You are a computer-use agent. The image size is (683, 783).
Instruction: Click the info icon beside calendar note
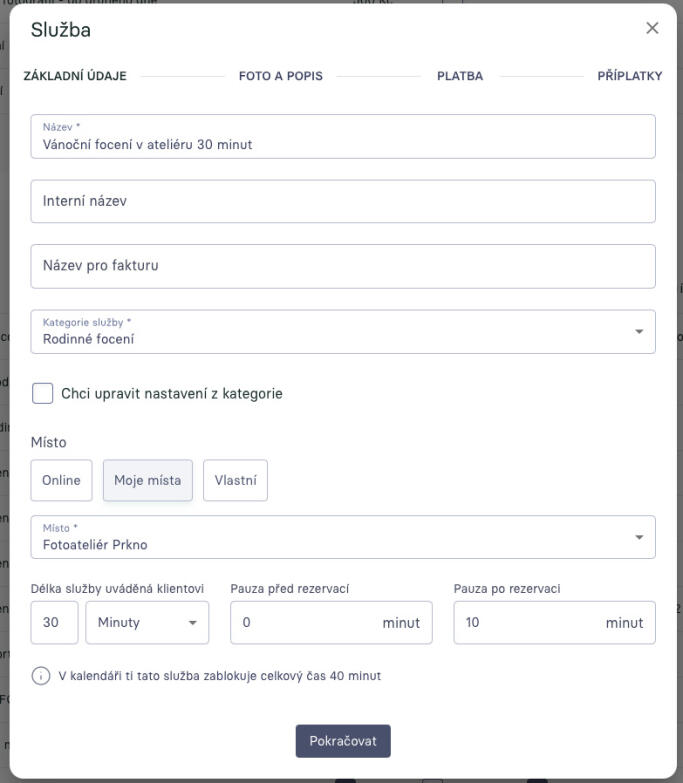[41, 676]
